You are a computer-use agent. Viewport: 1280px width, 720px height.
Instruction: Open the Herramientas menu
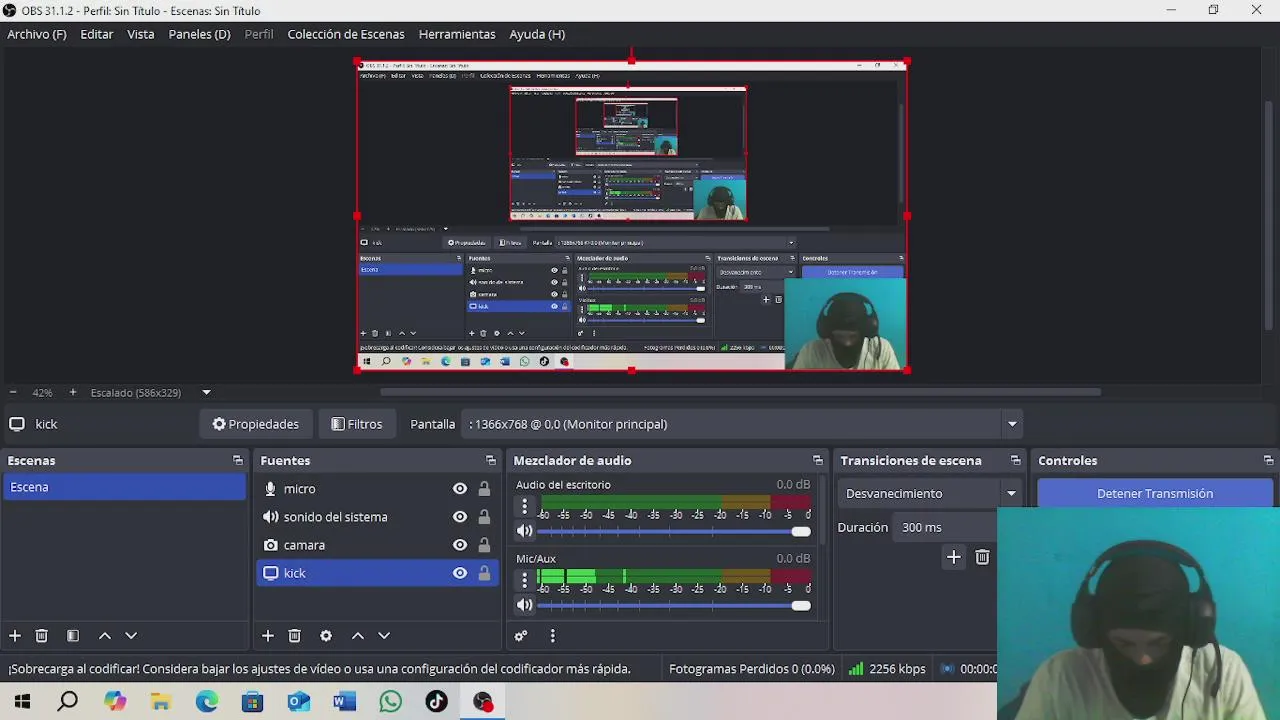tap(457, 34)
